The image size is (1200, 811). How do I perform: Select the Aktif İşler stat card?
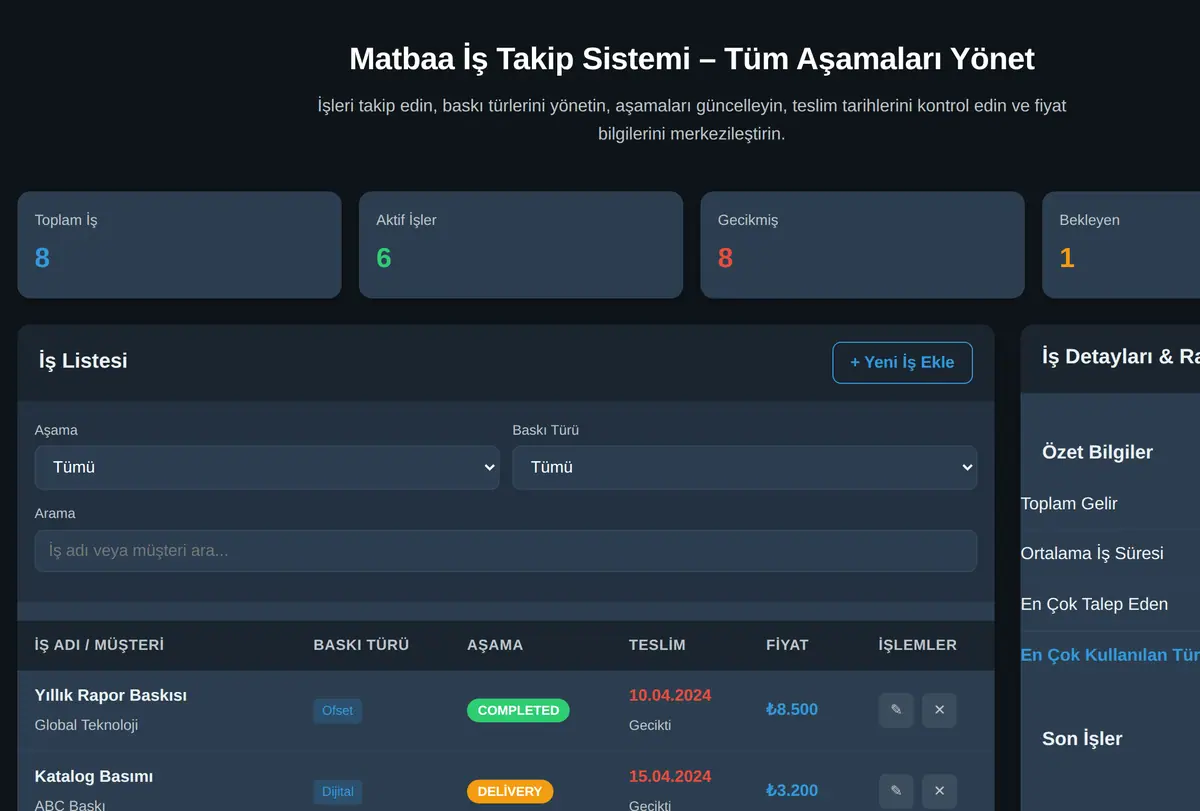coord(521,245)
